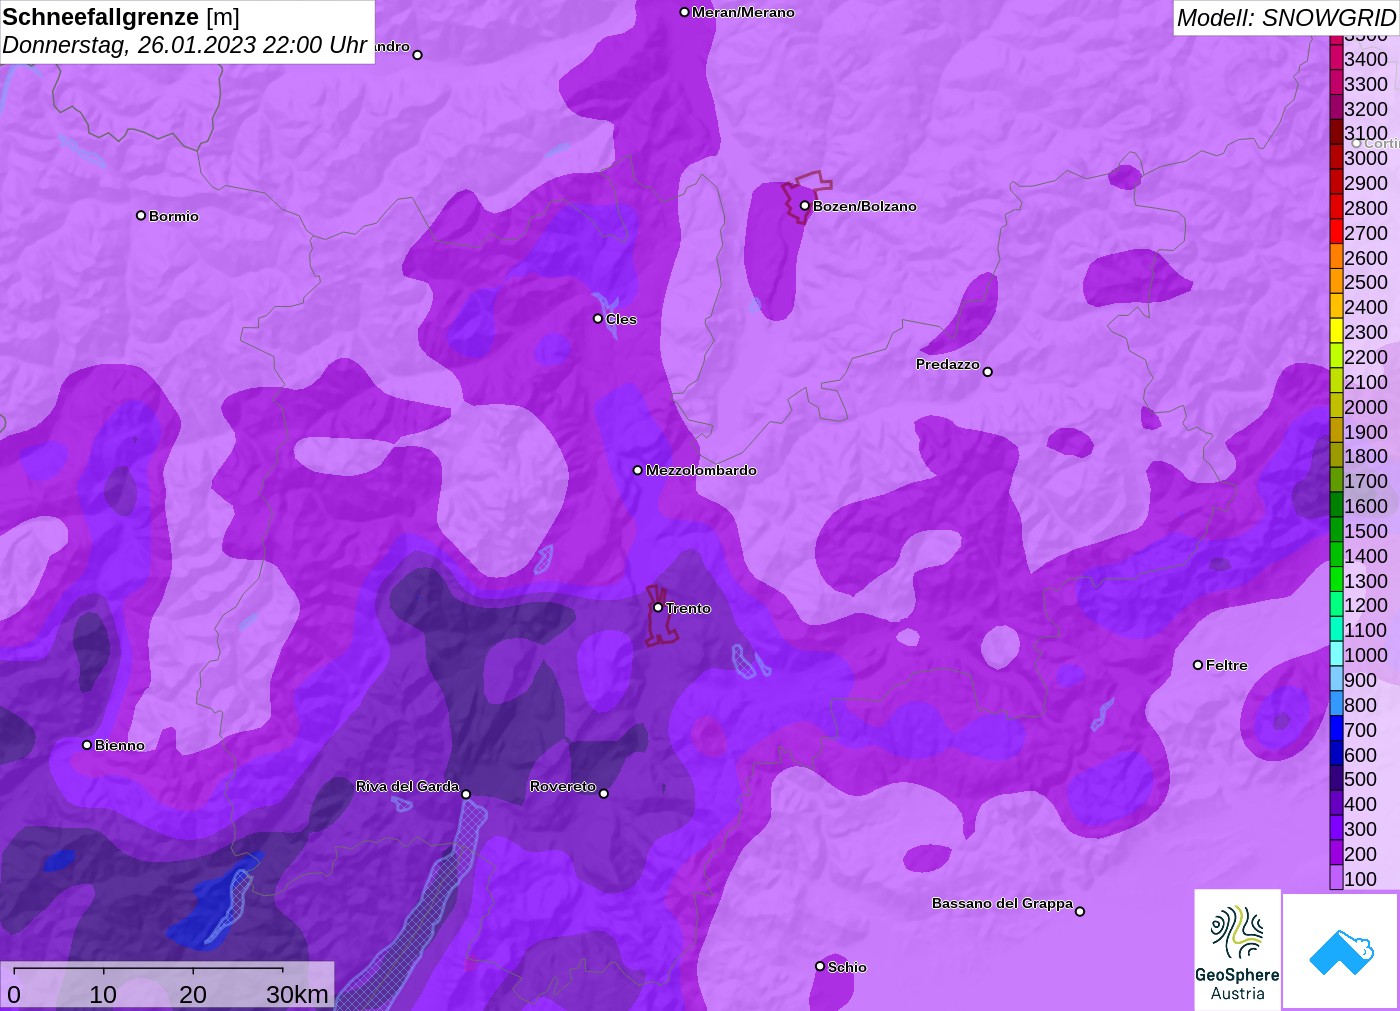Viewport: 1400px width, 1011px height.
Task: Click the 3400 m magenta legend swatch
Action: (1336, 59)
